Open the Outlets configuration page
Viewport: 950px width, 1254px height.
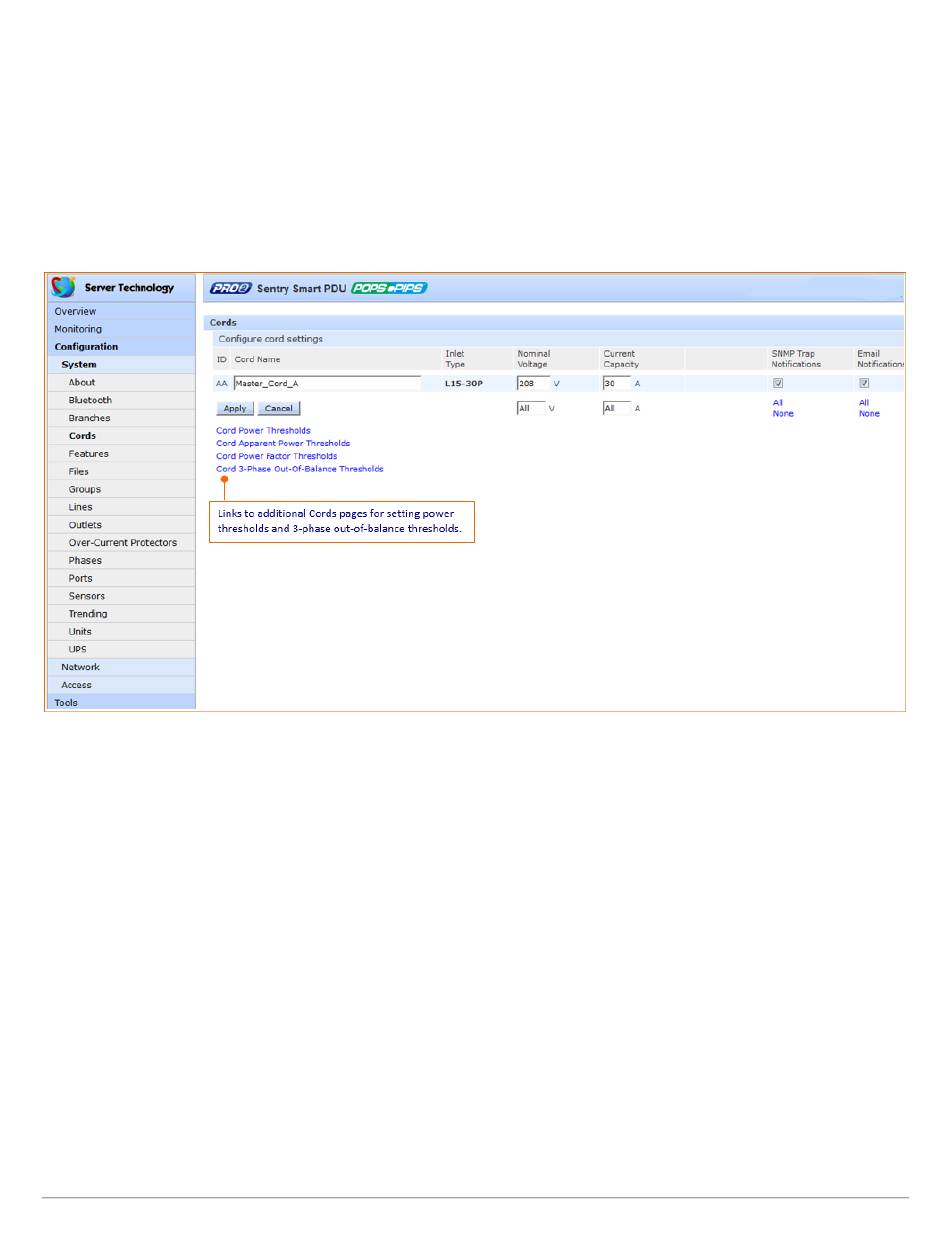[121, 525]
